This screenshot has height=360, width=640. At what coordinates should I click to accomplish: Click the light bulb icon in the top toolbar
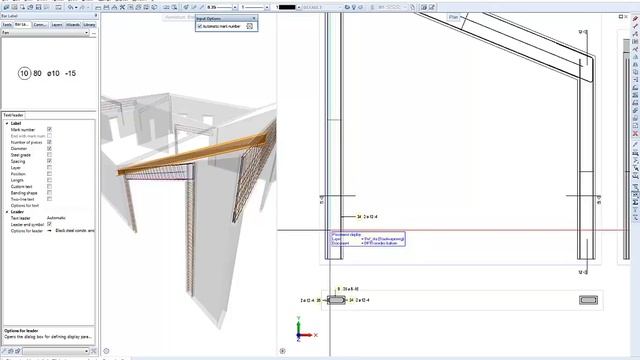pos(353,7)
